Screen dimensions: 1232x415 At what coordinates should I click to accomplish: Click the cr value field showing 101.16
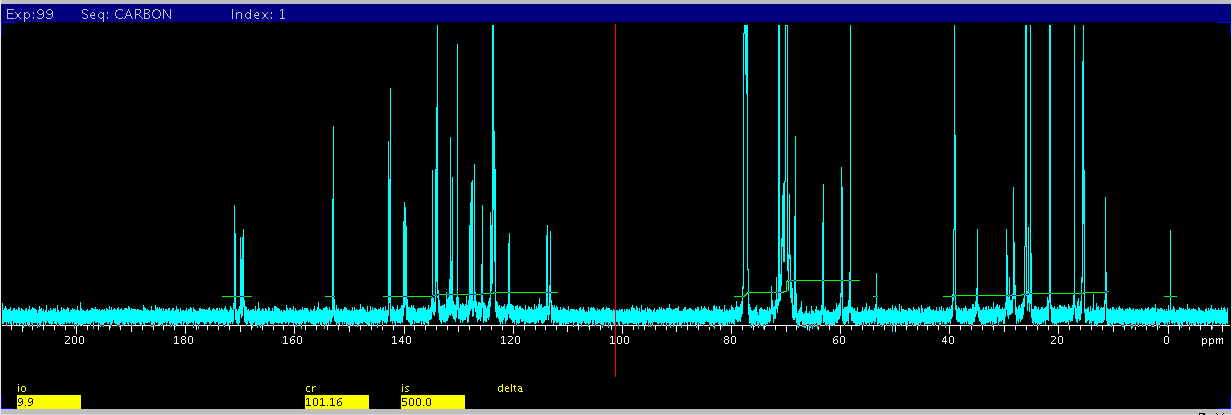pos(336,402)
